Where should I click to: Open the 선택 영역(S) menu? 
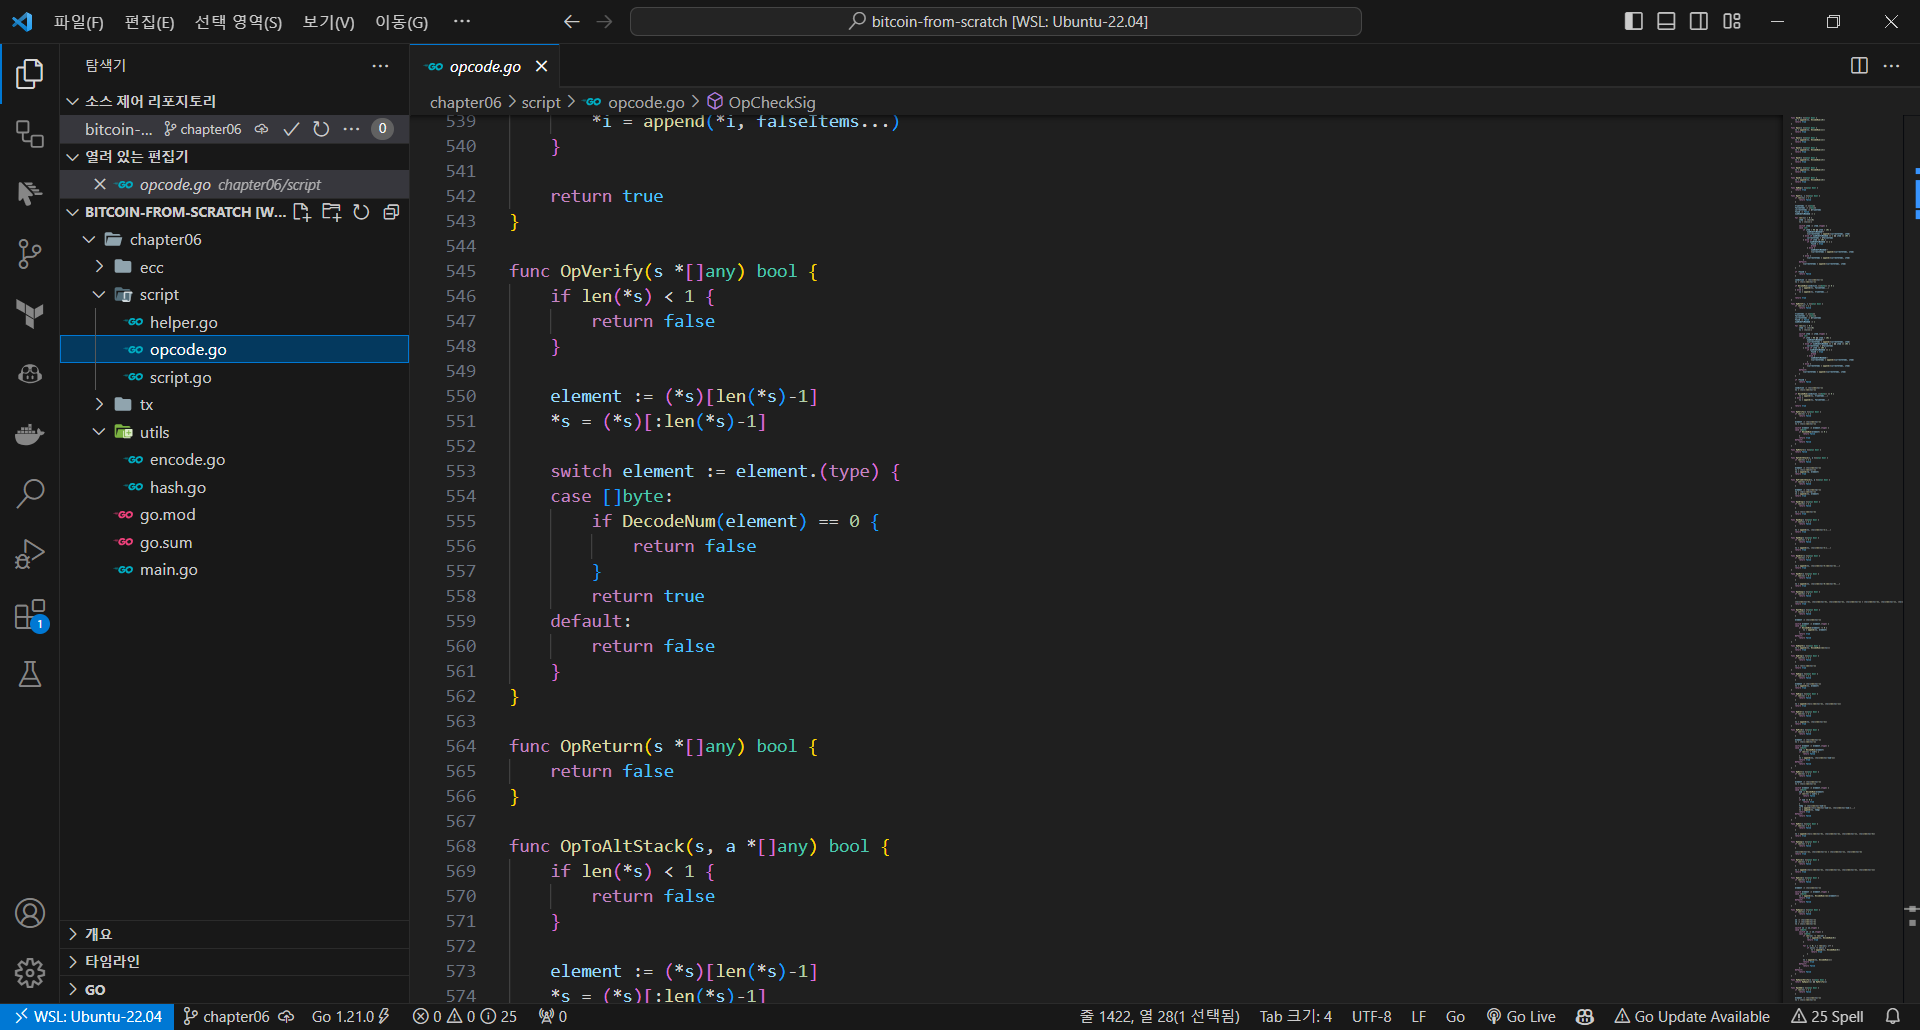coord(238,22)
